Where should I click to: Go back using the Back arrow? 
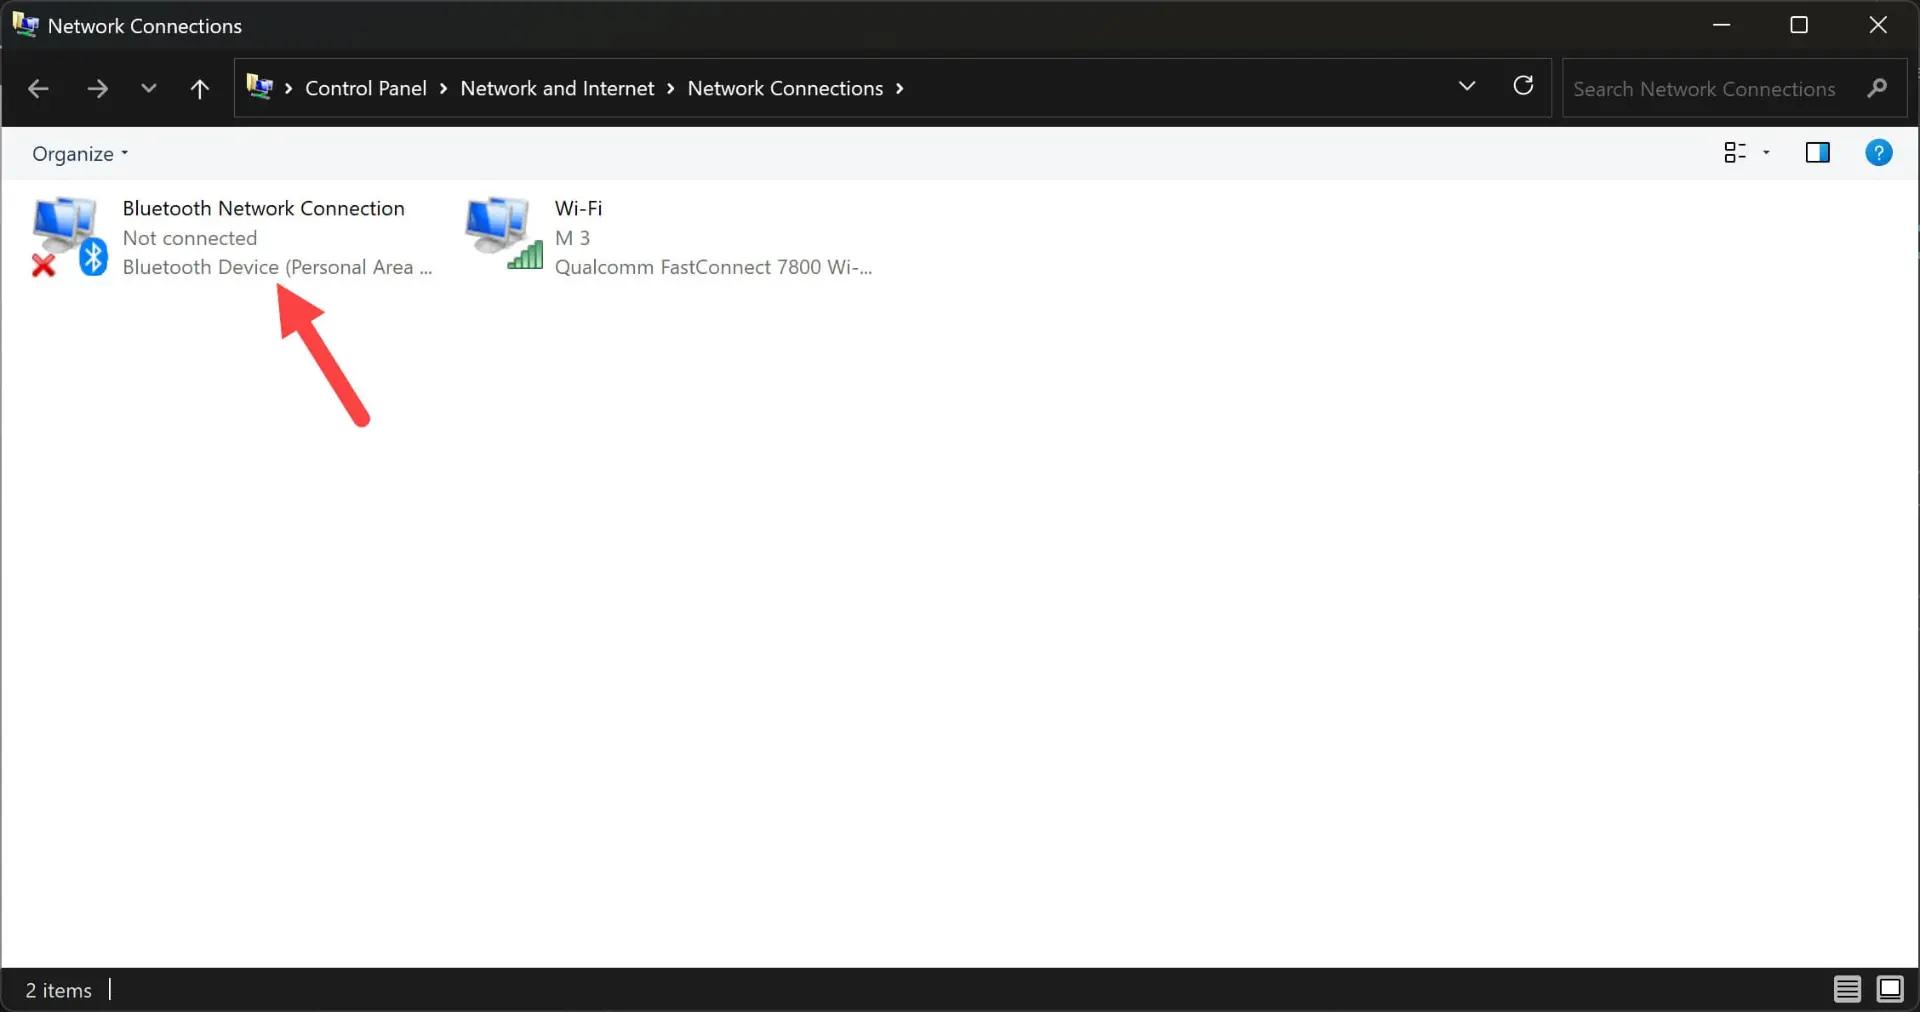pos(38,89)
